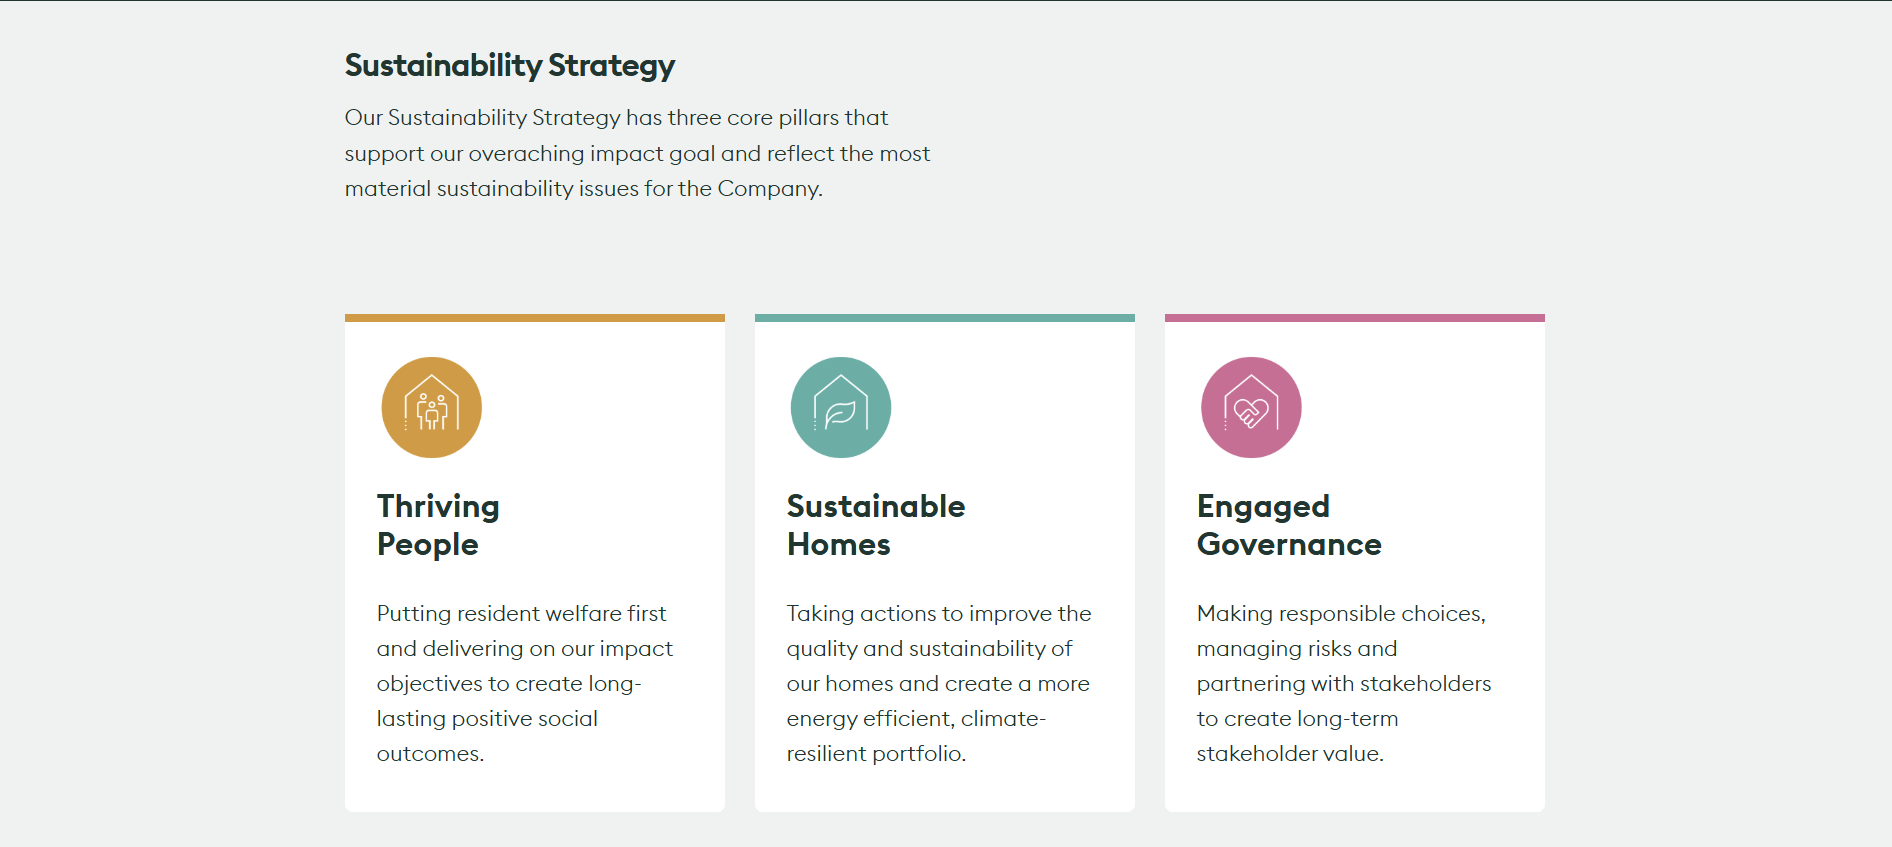The height and width of the screenshot is (847, 1892).
Task: Click the teal bar above Sustainable Homes card
Action: (945, 318)
